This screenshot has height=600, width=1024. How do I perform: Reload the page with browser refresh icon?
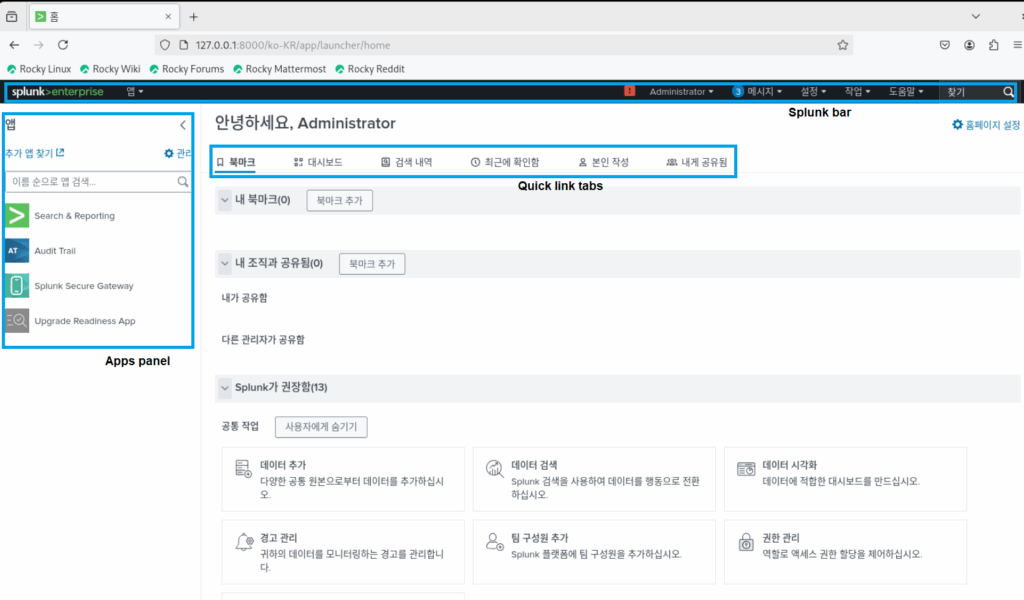point(63,45)
